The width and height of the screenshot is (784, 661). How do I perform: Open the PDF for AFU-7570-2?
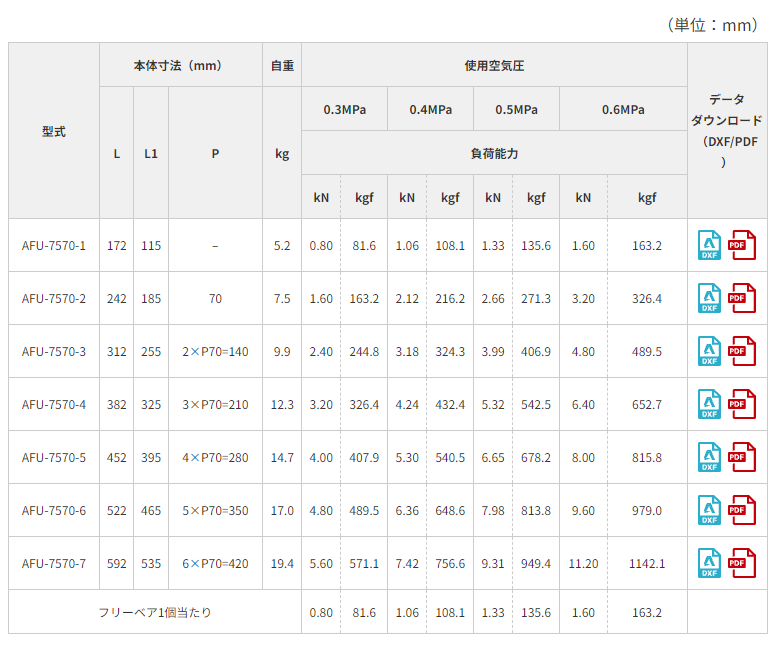tap(742, 298)
